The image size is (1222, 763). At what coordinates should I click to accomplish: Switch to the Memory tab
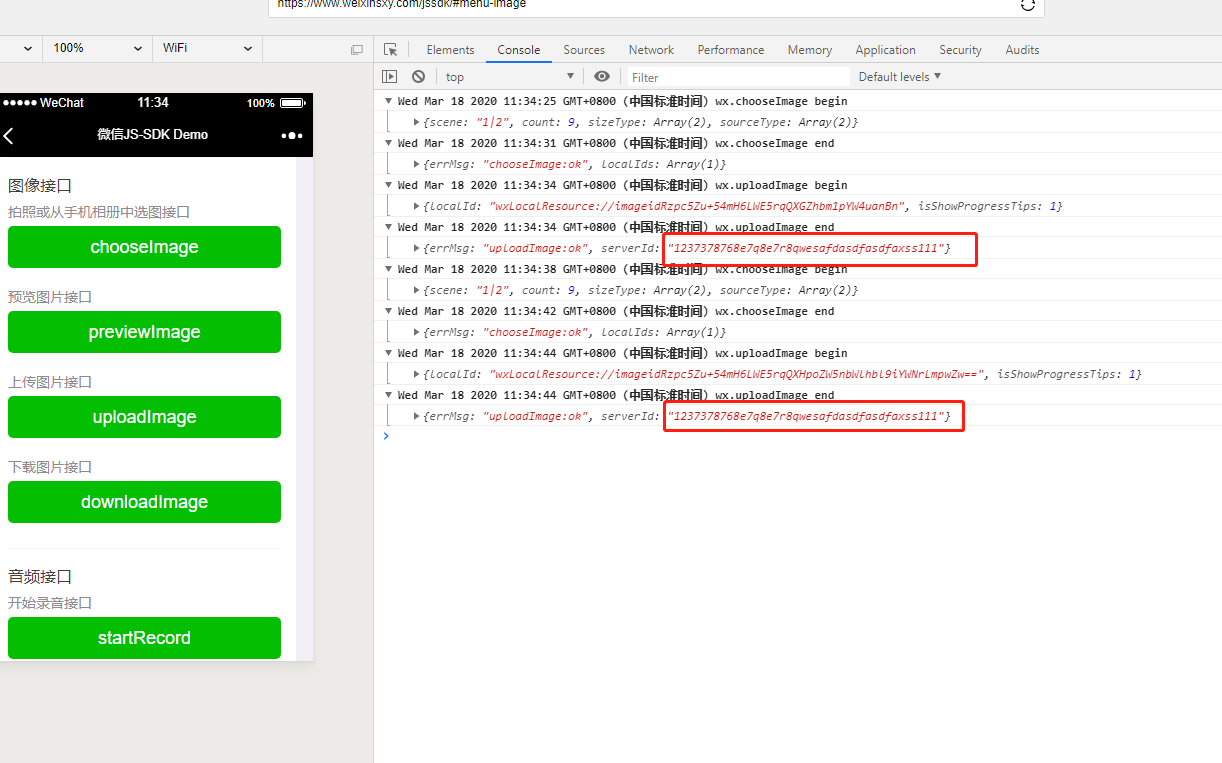coord(810,49)
